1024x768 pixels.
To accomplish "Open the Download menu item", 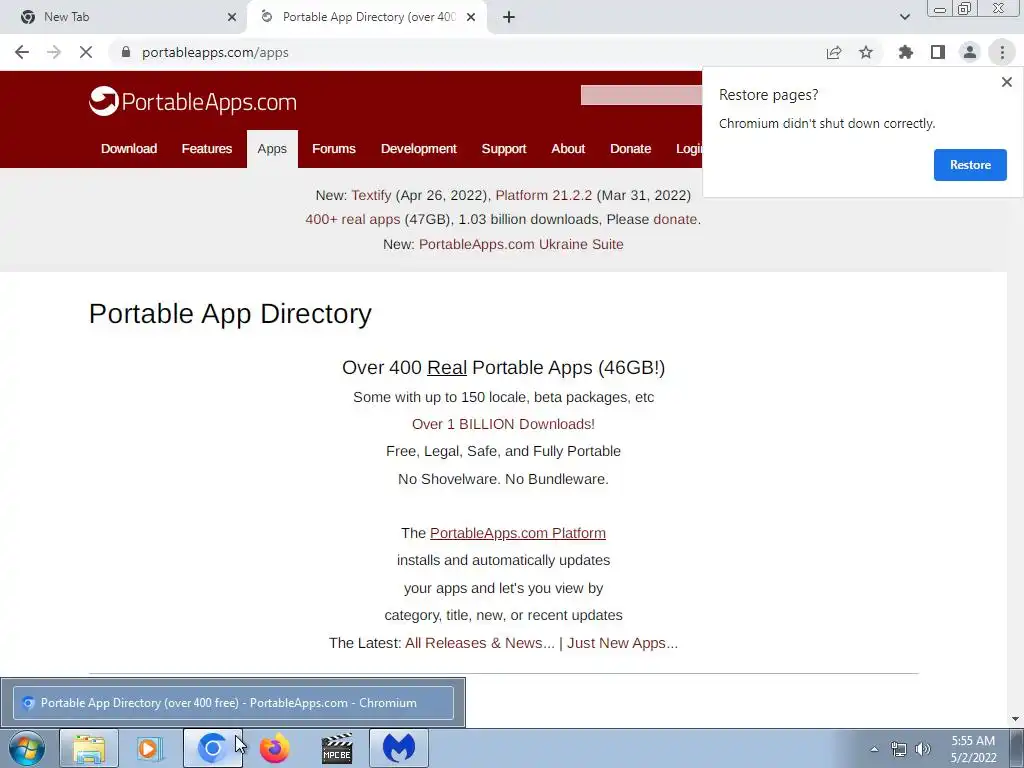I will click(x=129, y=149).
